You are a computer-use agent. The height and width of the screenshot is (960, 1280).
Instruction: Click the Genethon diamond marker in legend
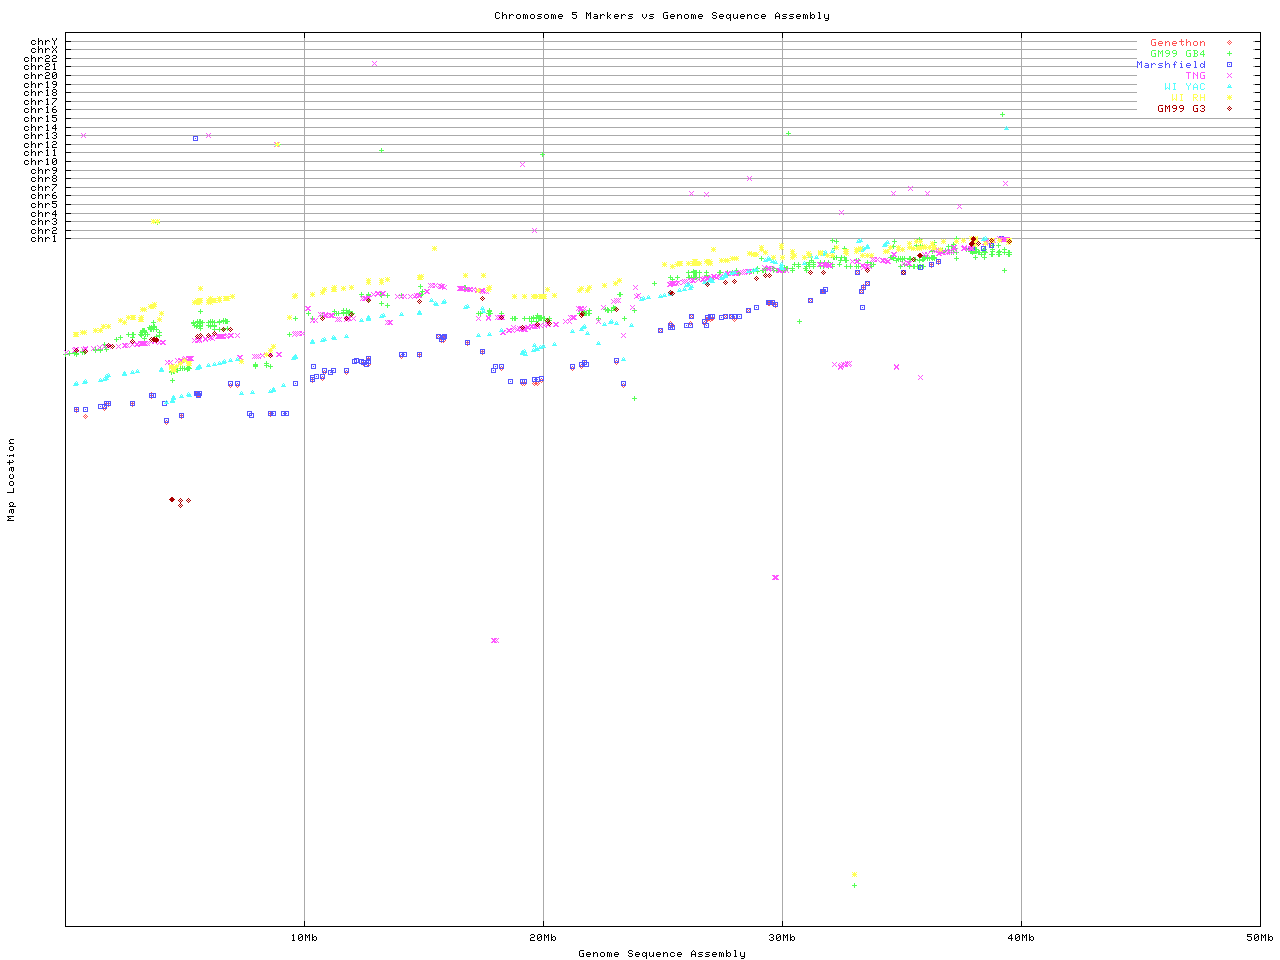1229,43
